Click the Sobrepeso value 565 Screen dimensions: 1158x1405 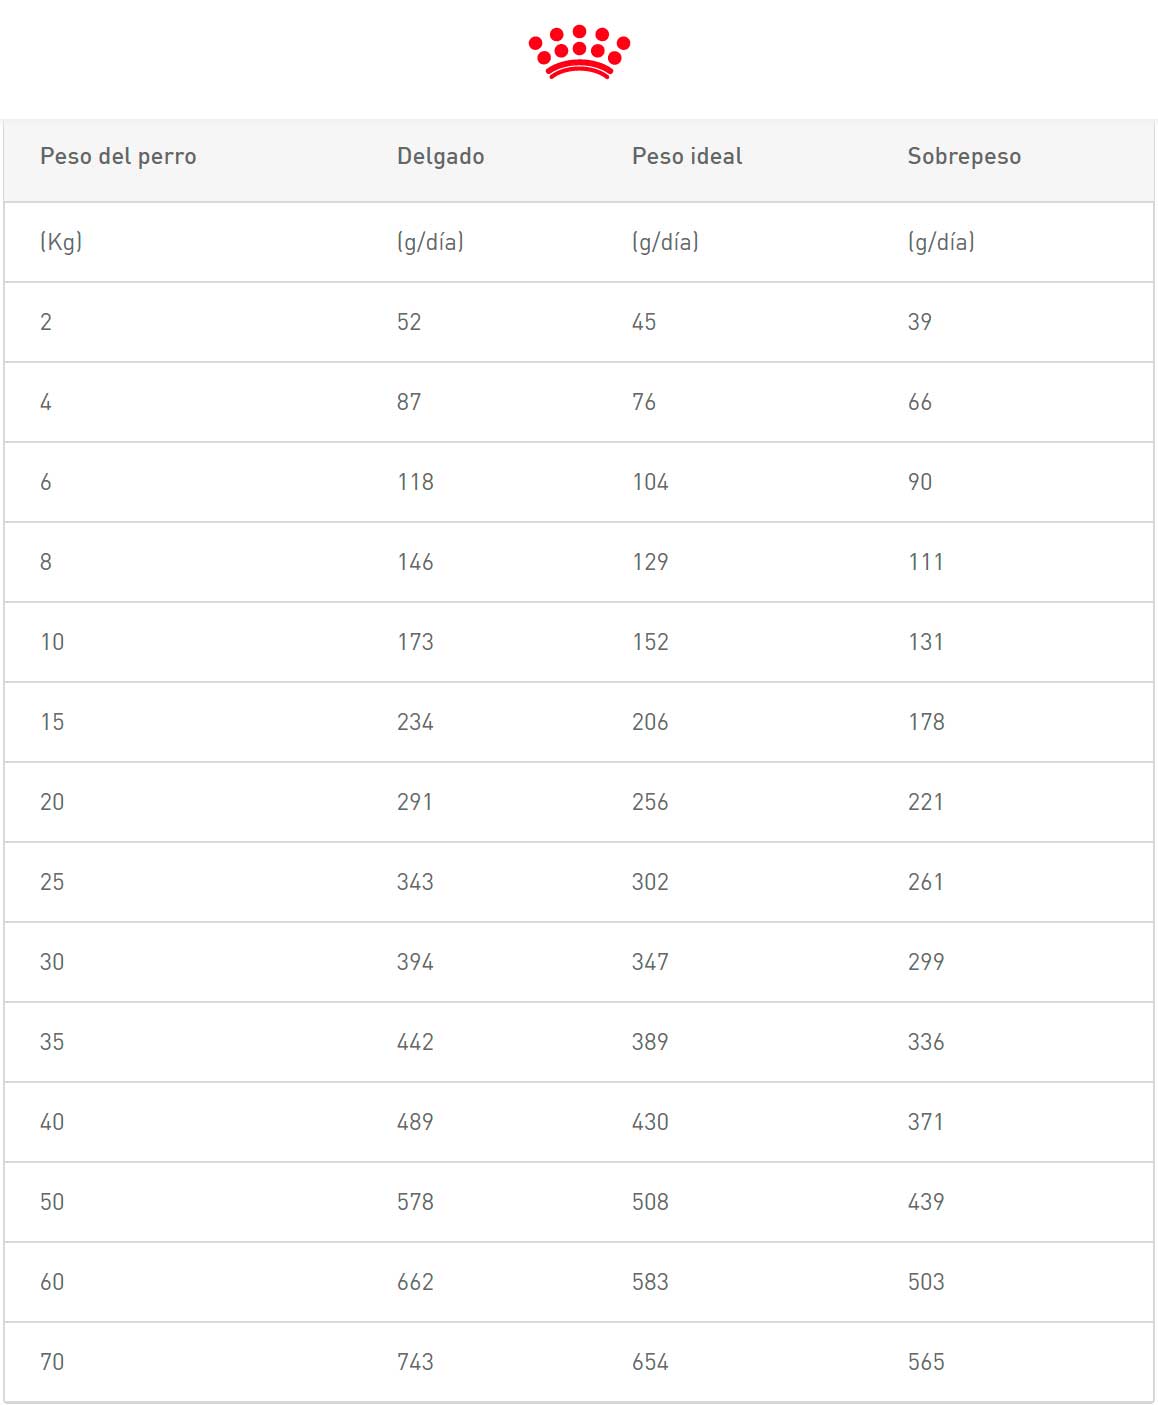pos(925,1362)
